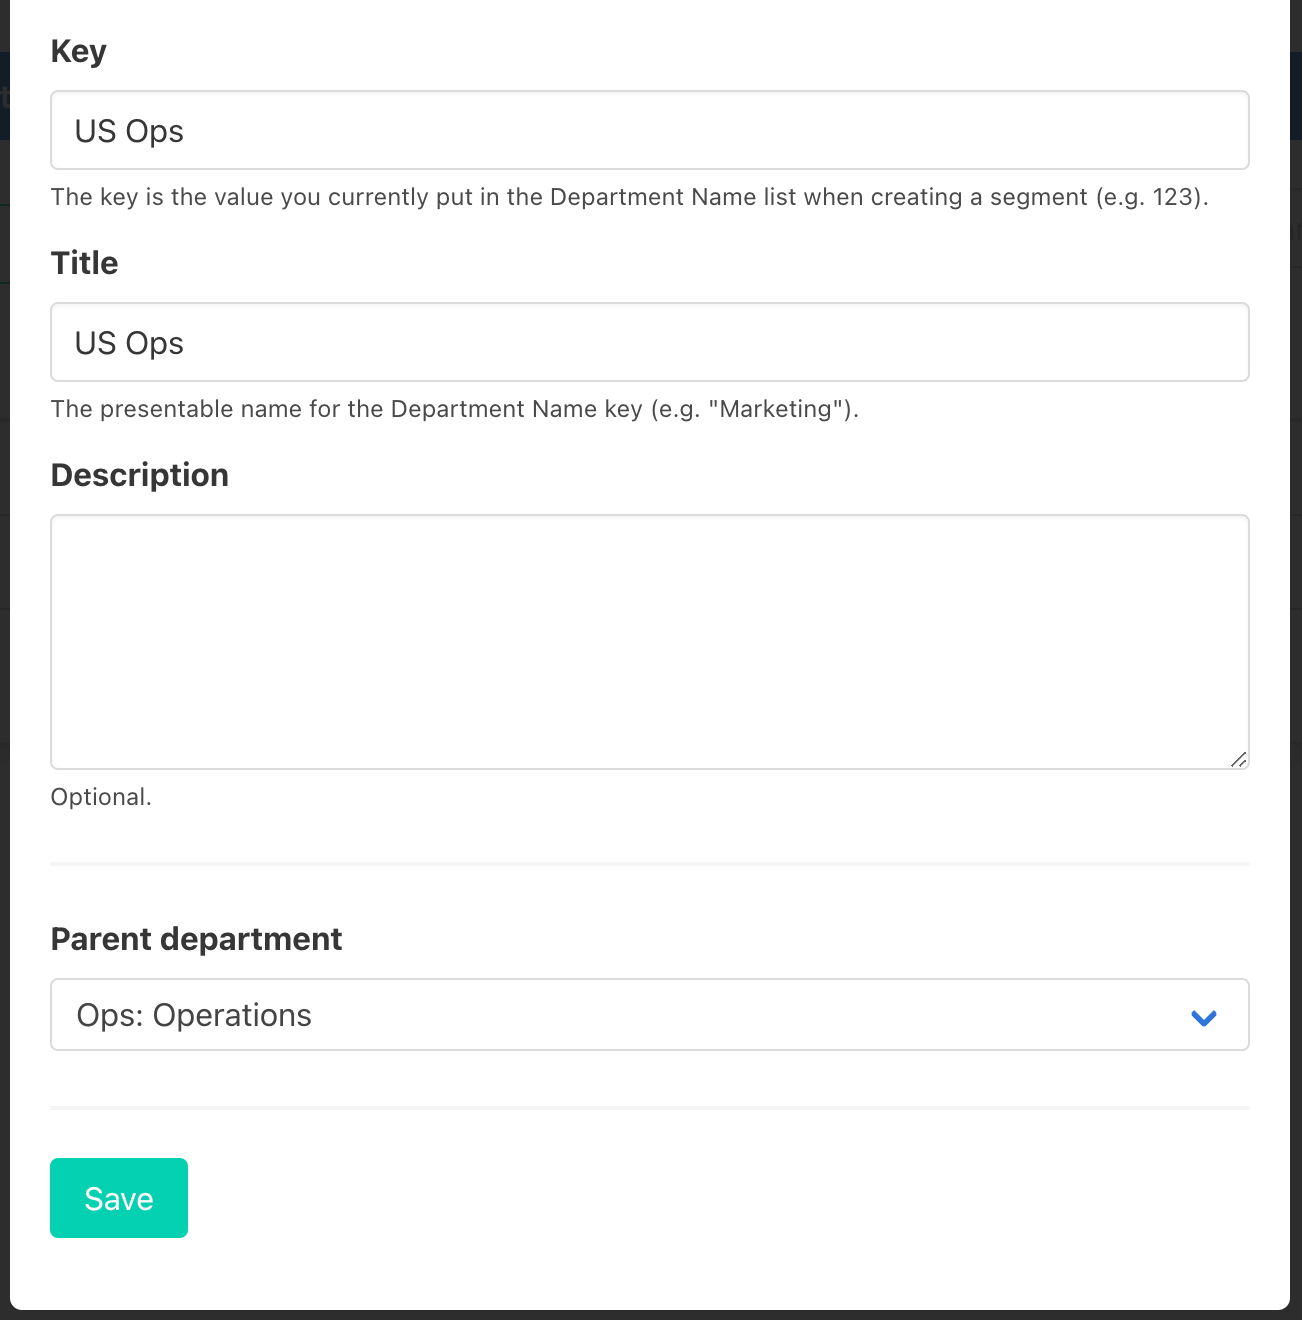The height and width of the screenshot is (1320, 1302).
Task: Click the dark backdrop strip left of the dialog
Action: click(4, 700)
